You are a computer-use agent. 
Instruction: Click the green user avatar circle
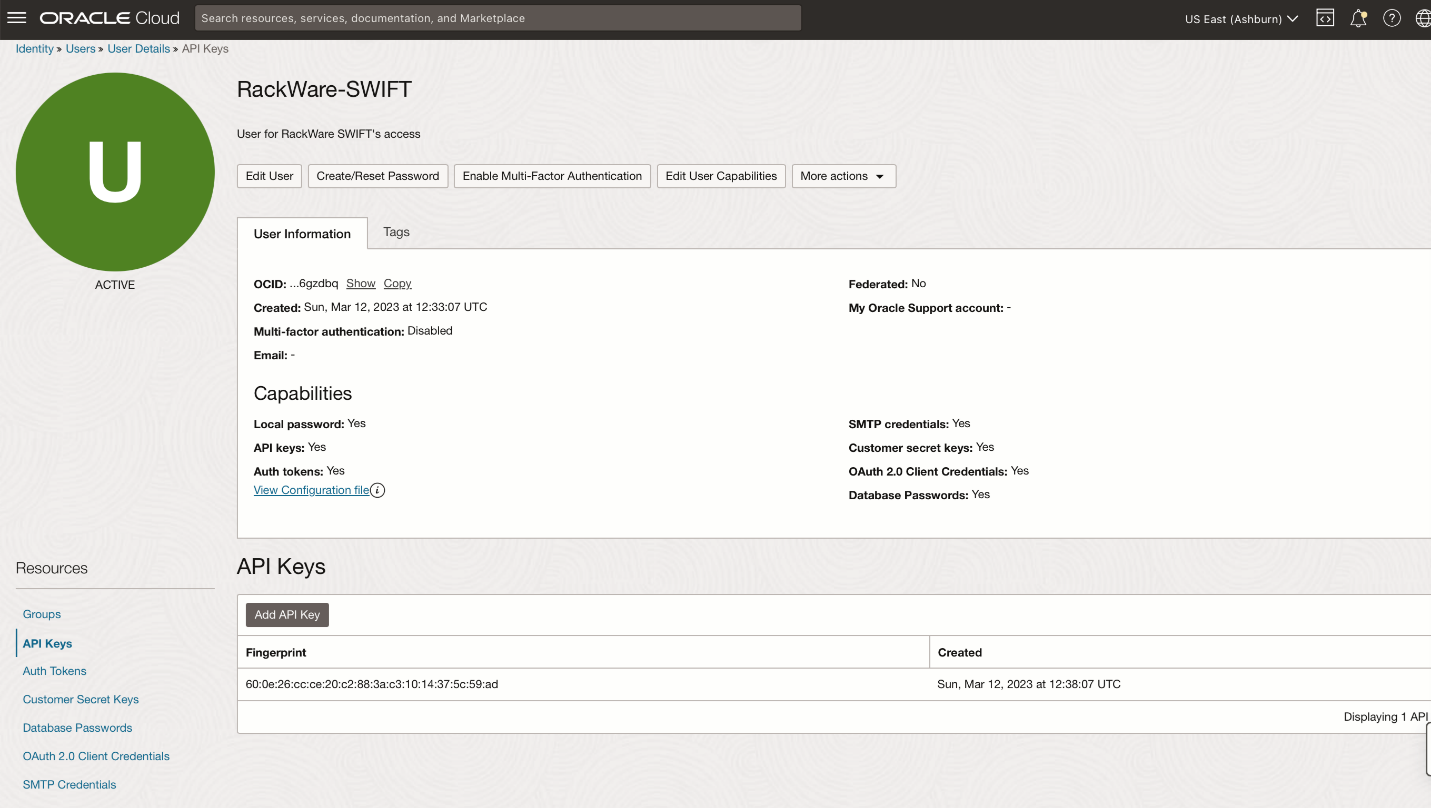click(115, 171)
